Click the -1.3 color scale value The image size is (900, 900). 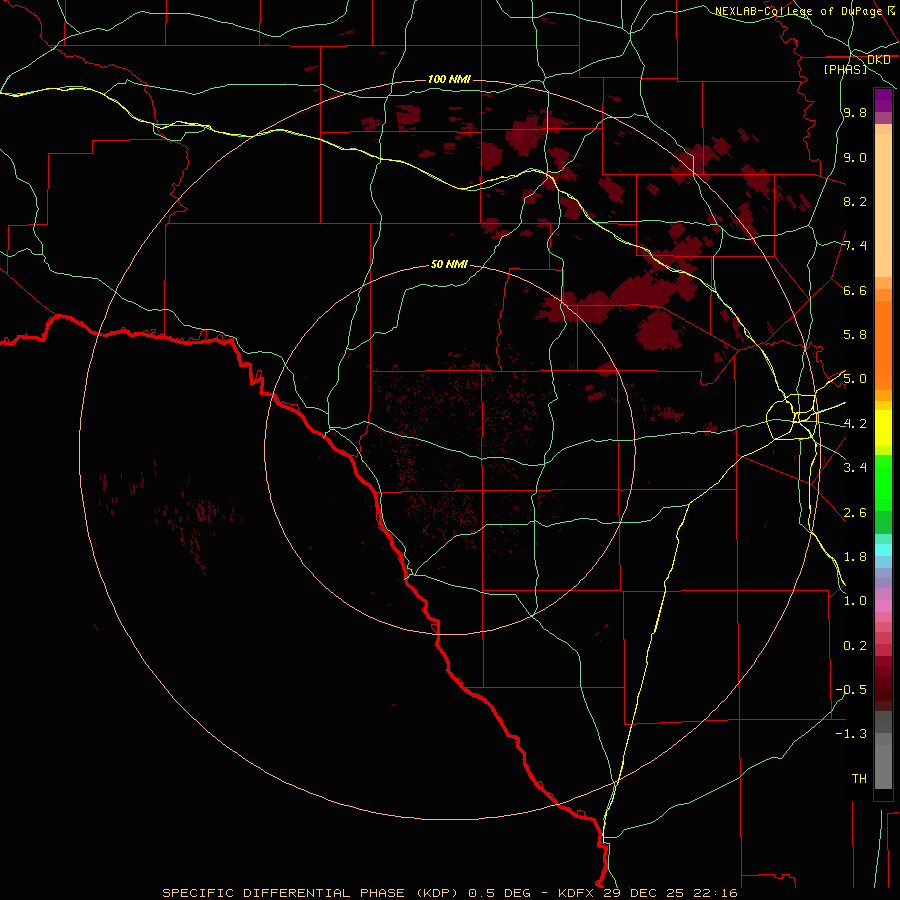(851, 734)
